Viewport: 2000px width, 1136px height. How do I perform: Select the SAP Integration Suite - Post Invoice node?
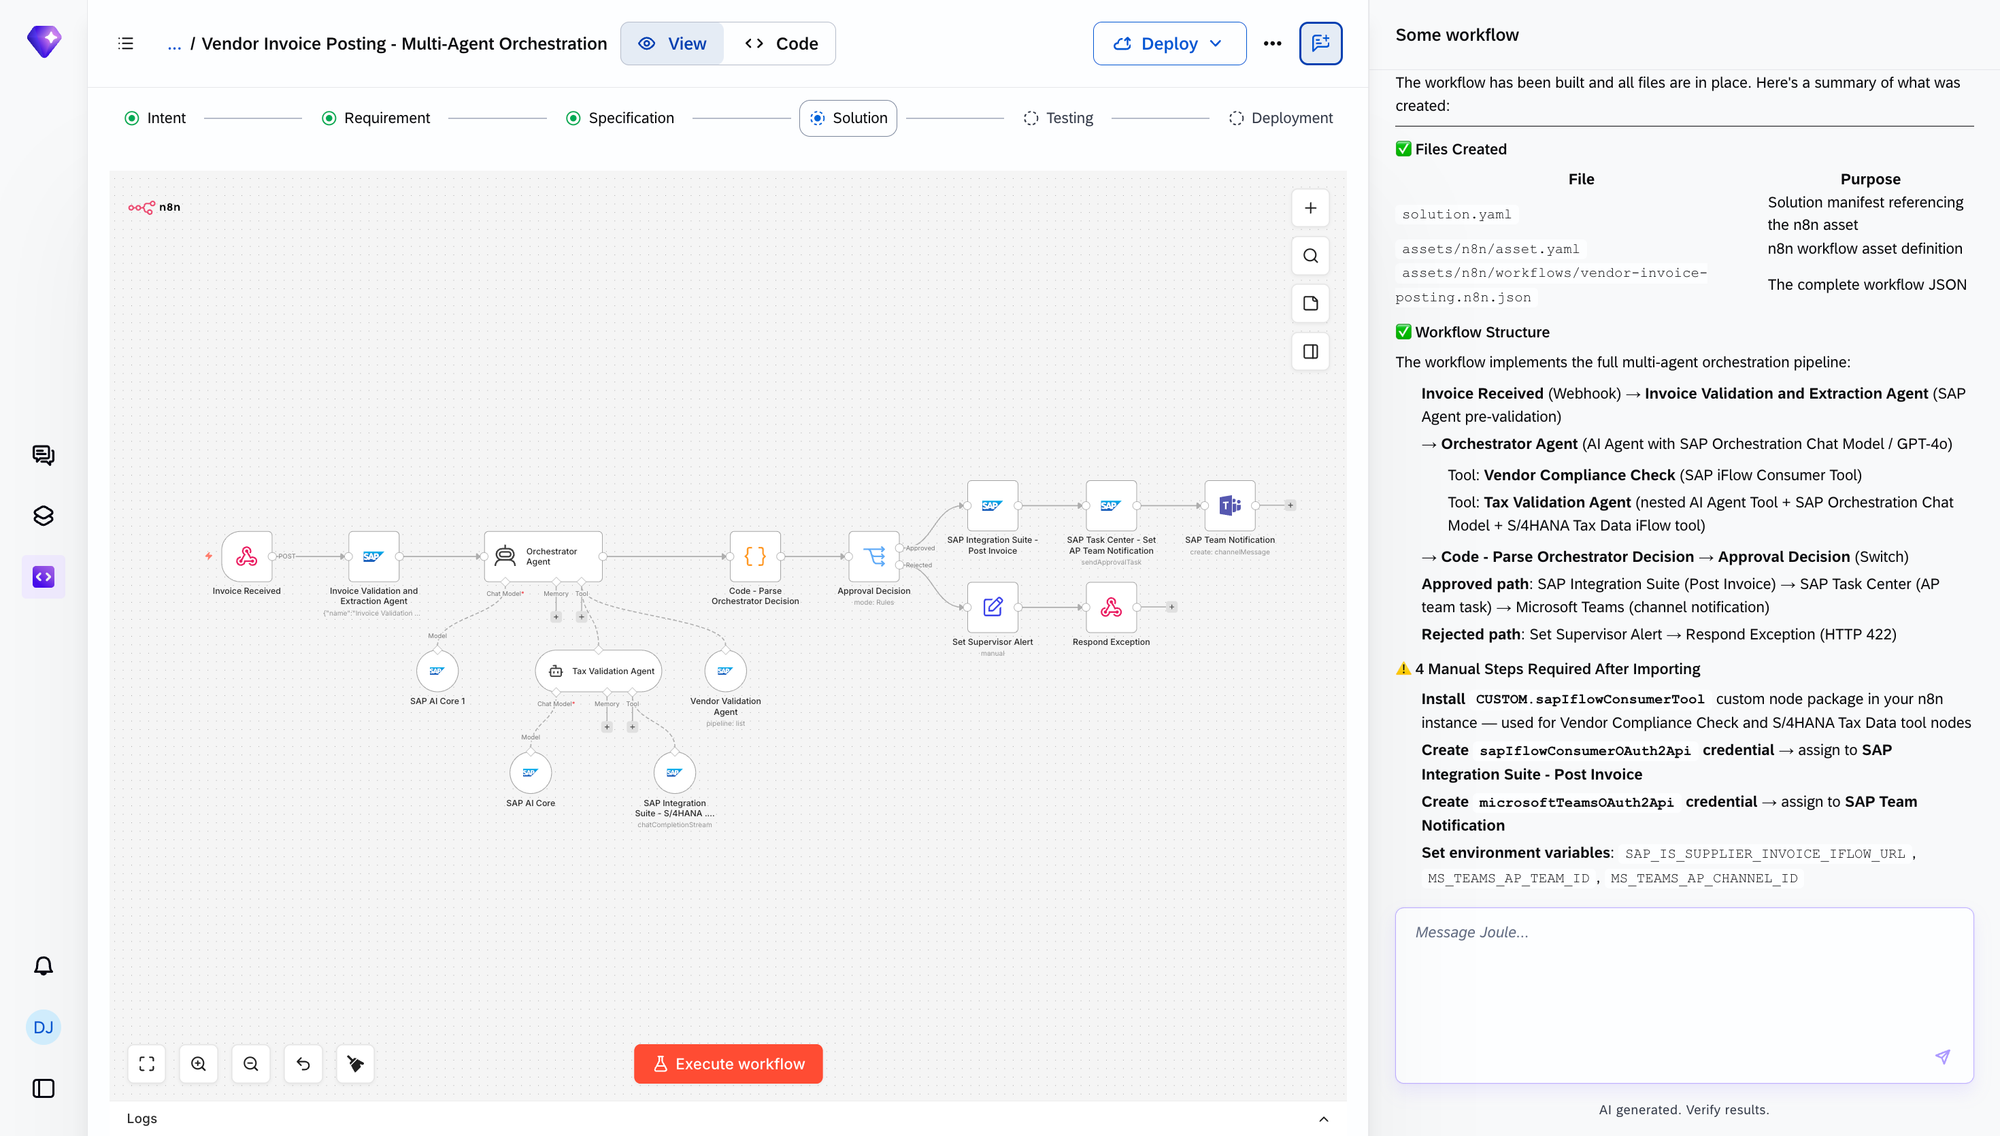coord(993,506)
